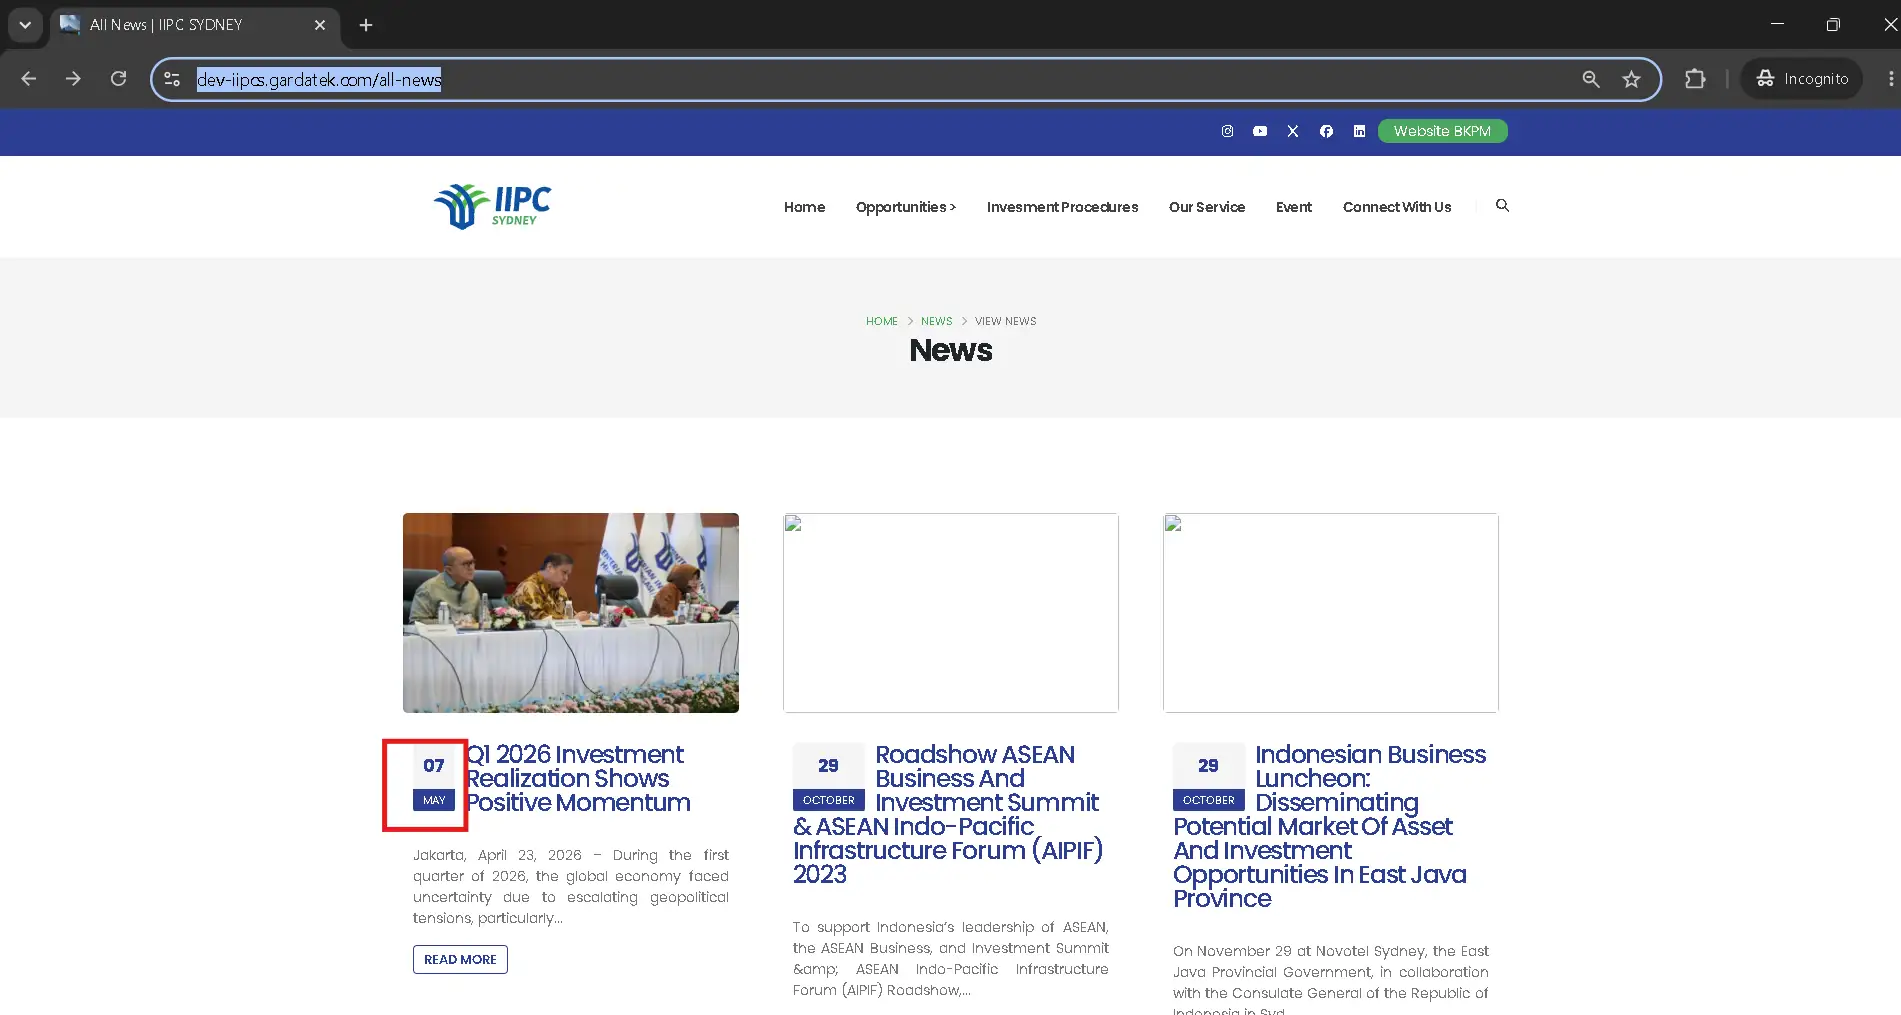Open the conference photo thumbnail
This screenshot has height=1015, width=1901.
(571, 613)
